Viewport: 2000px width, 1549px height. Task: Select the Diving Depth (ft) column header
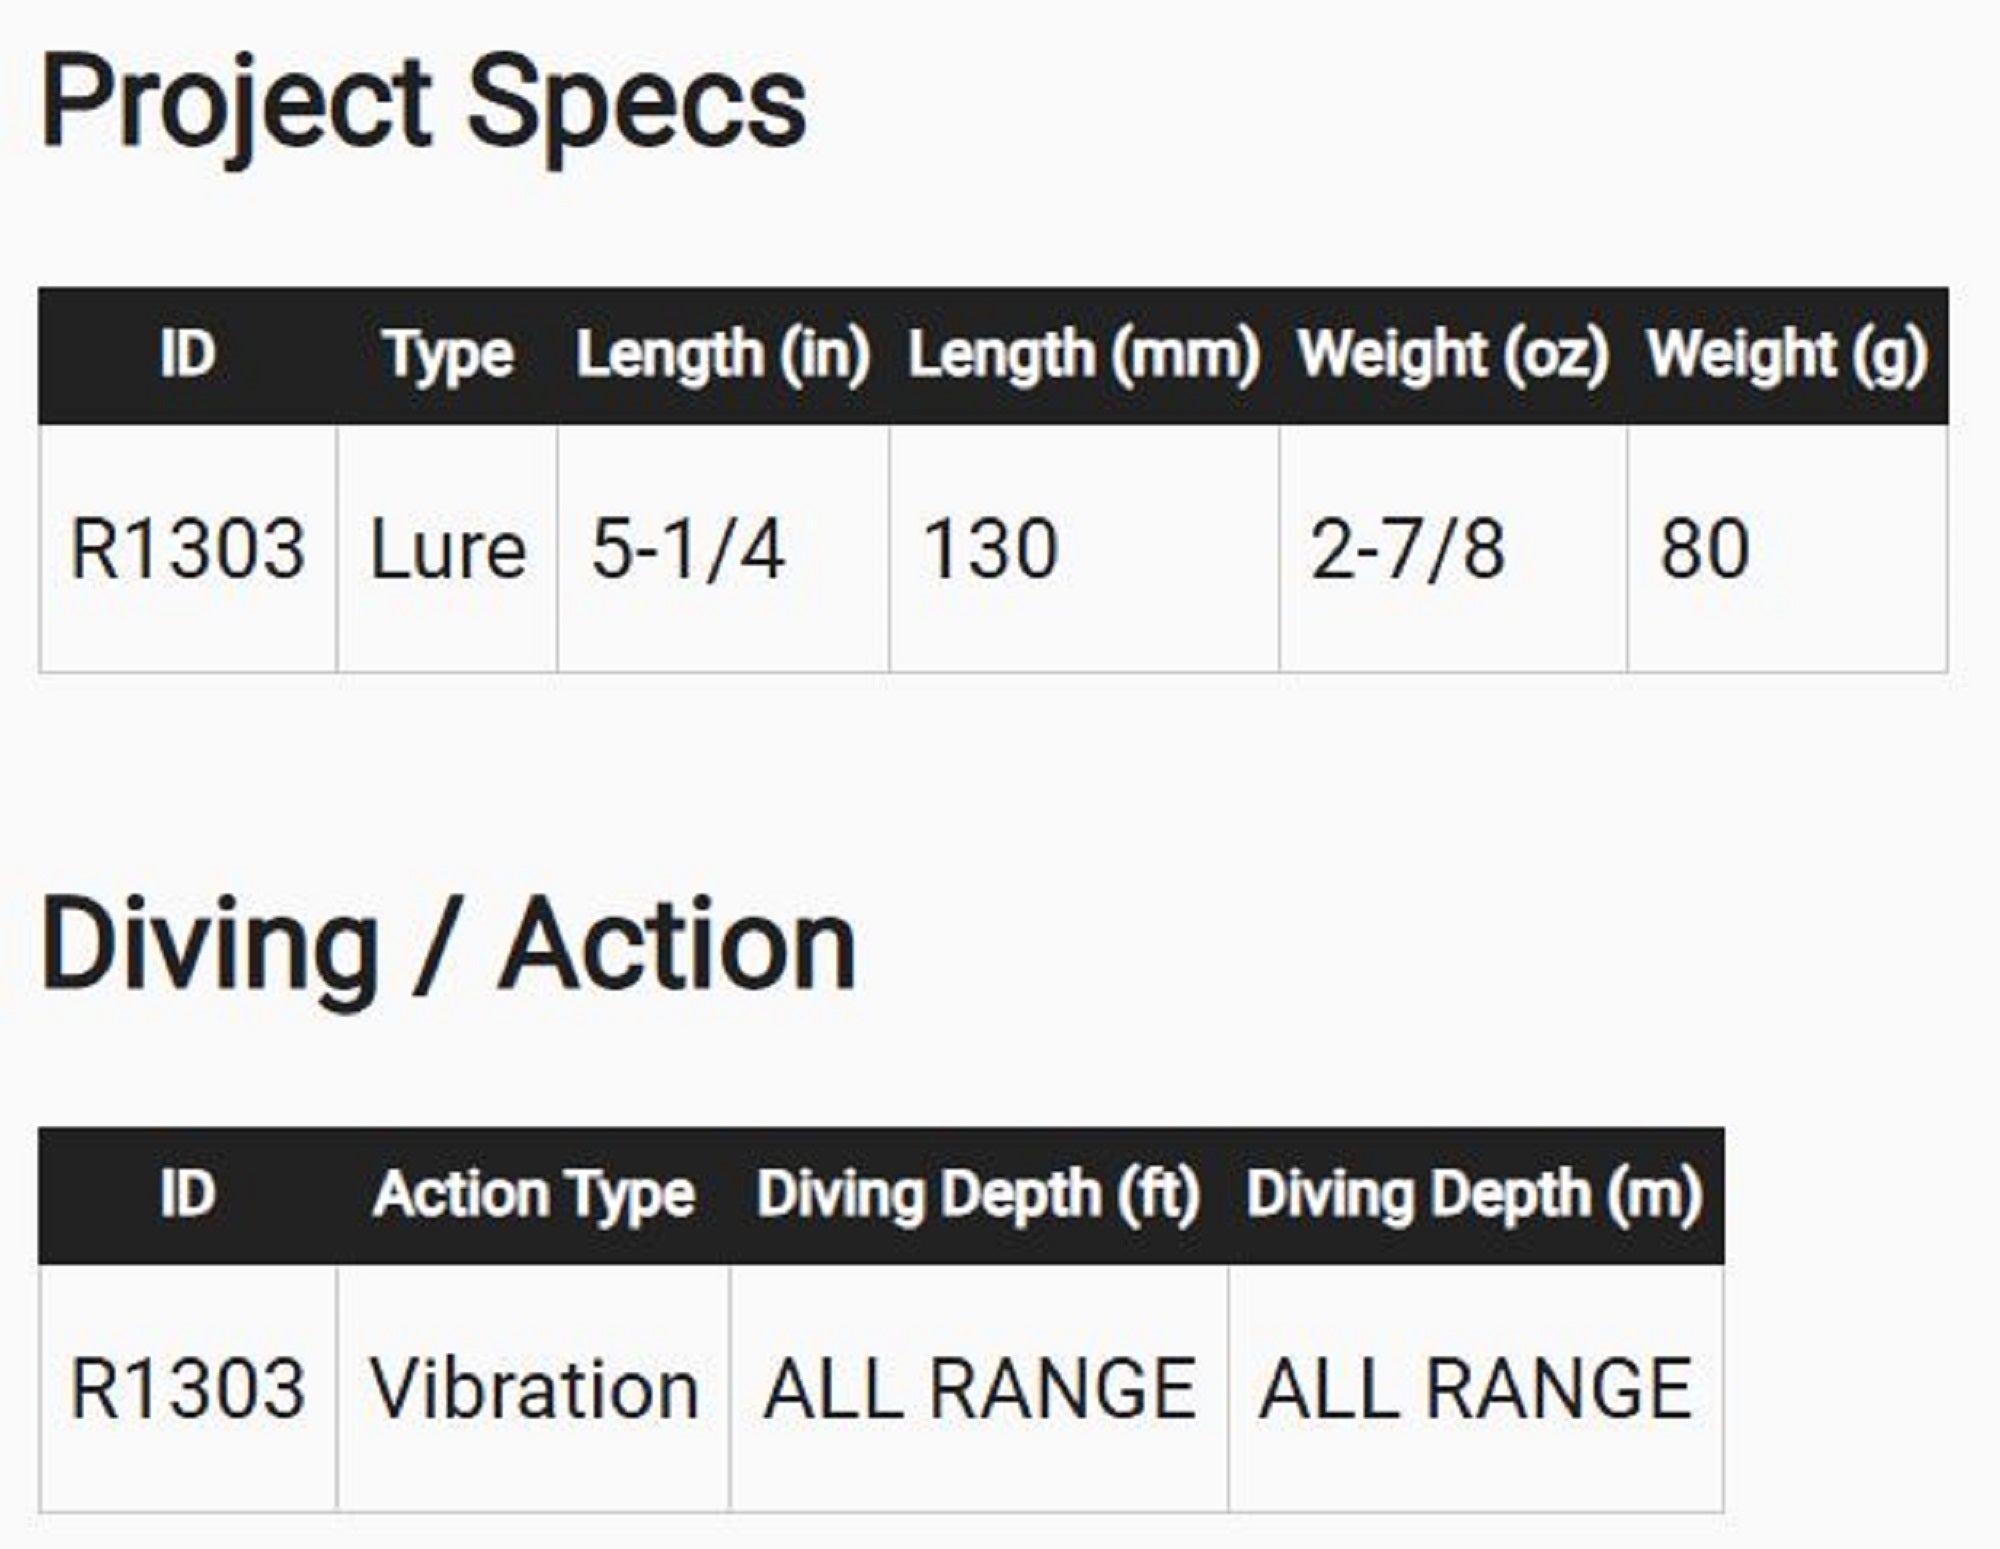(978, 1195)
